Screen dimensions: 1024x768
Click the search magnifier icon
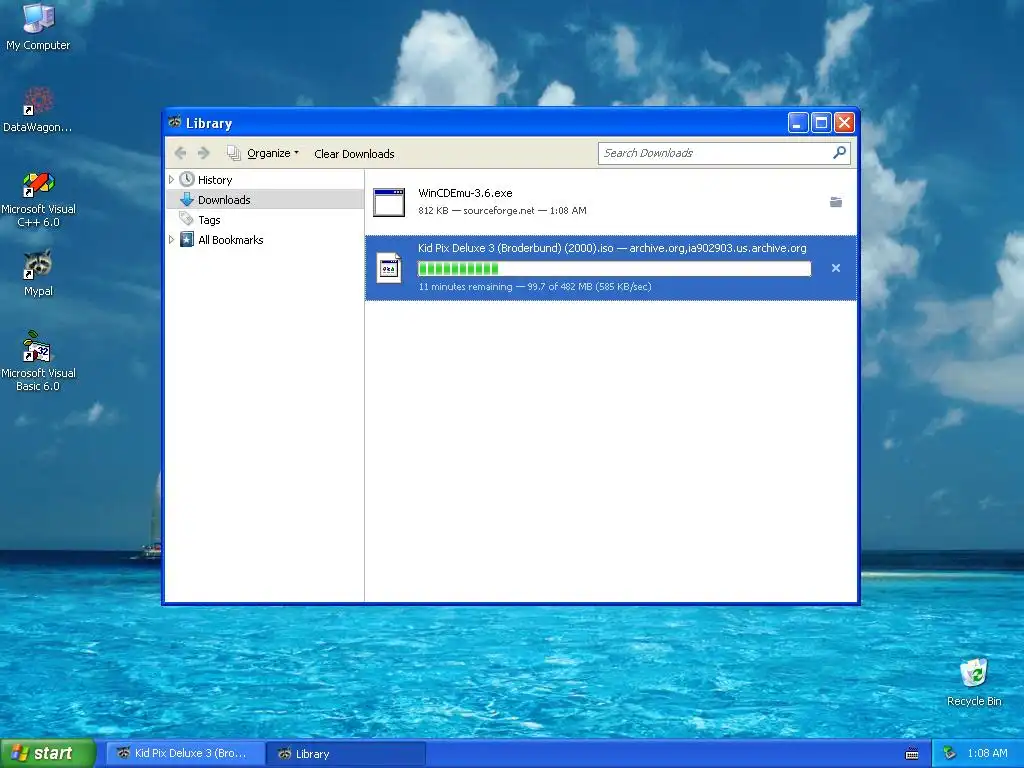(839, 153)
